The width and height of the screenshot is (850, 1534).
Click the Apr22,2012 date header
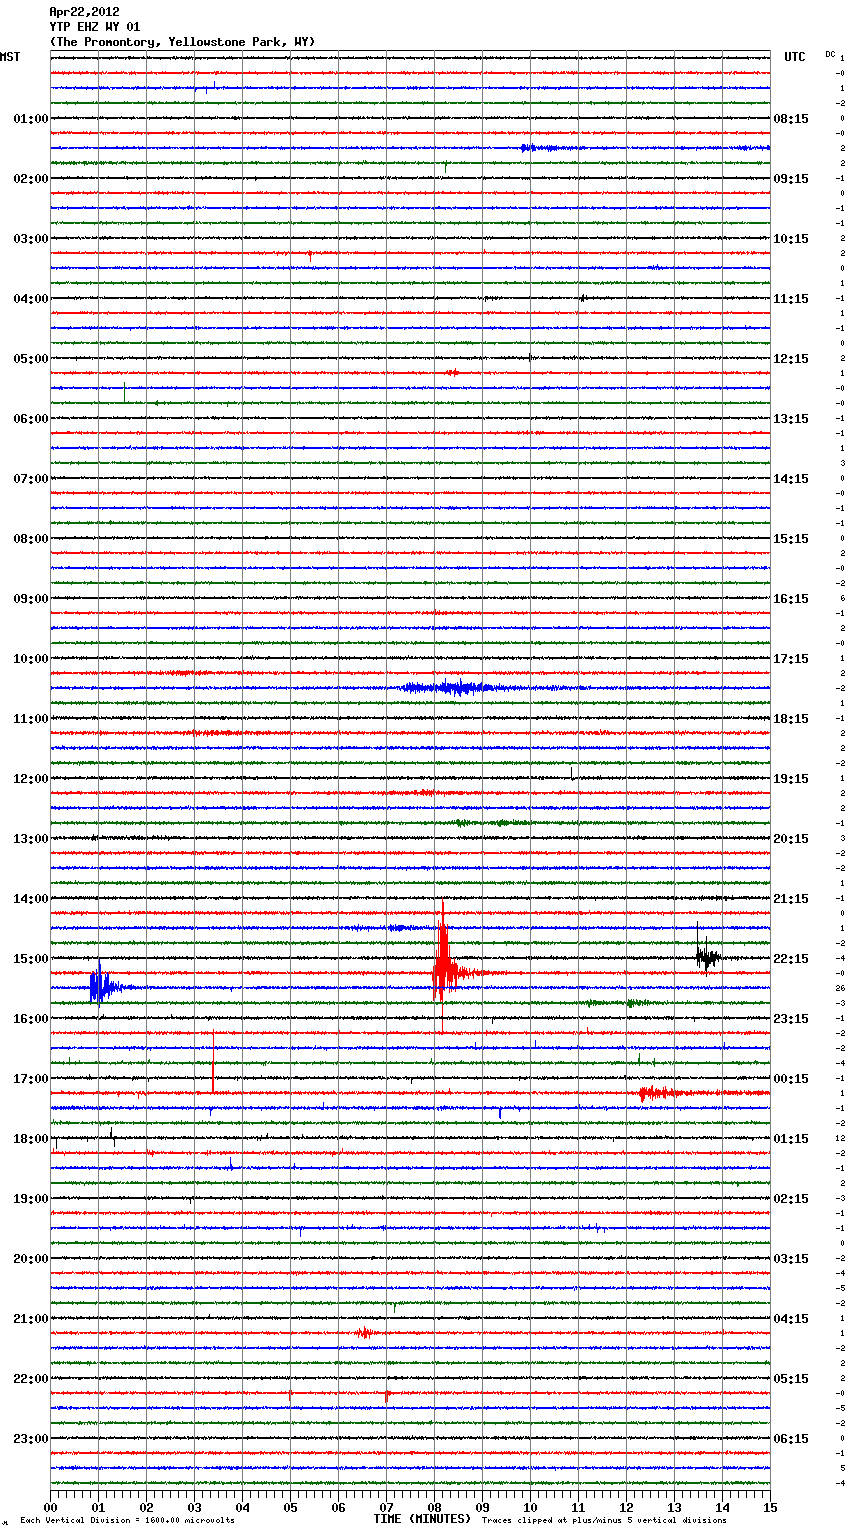tap(84, 12)
